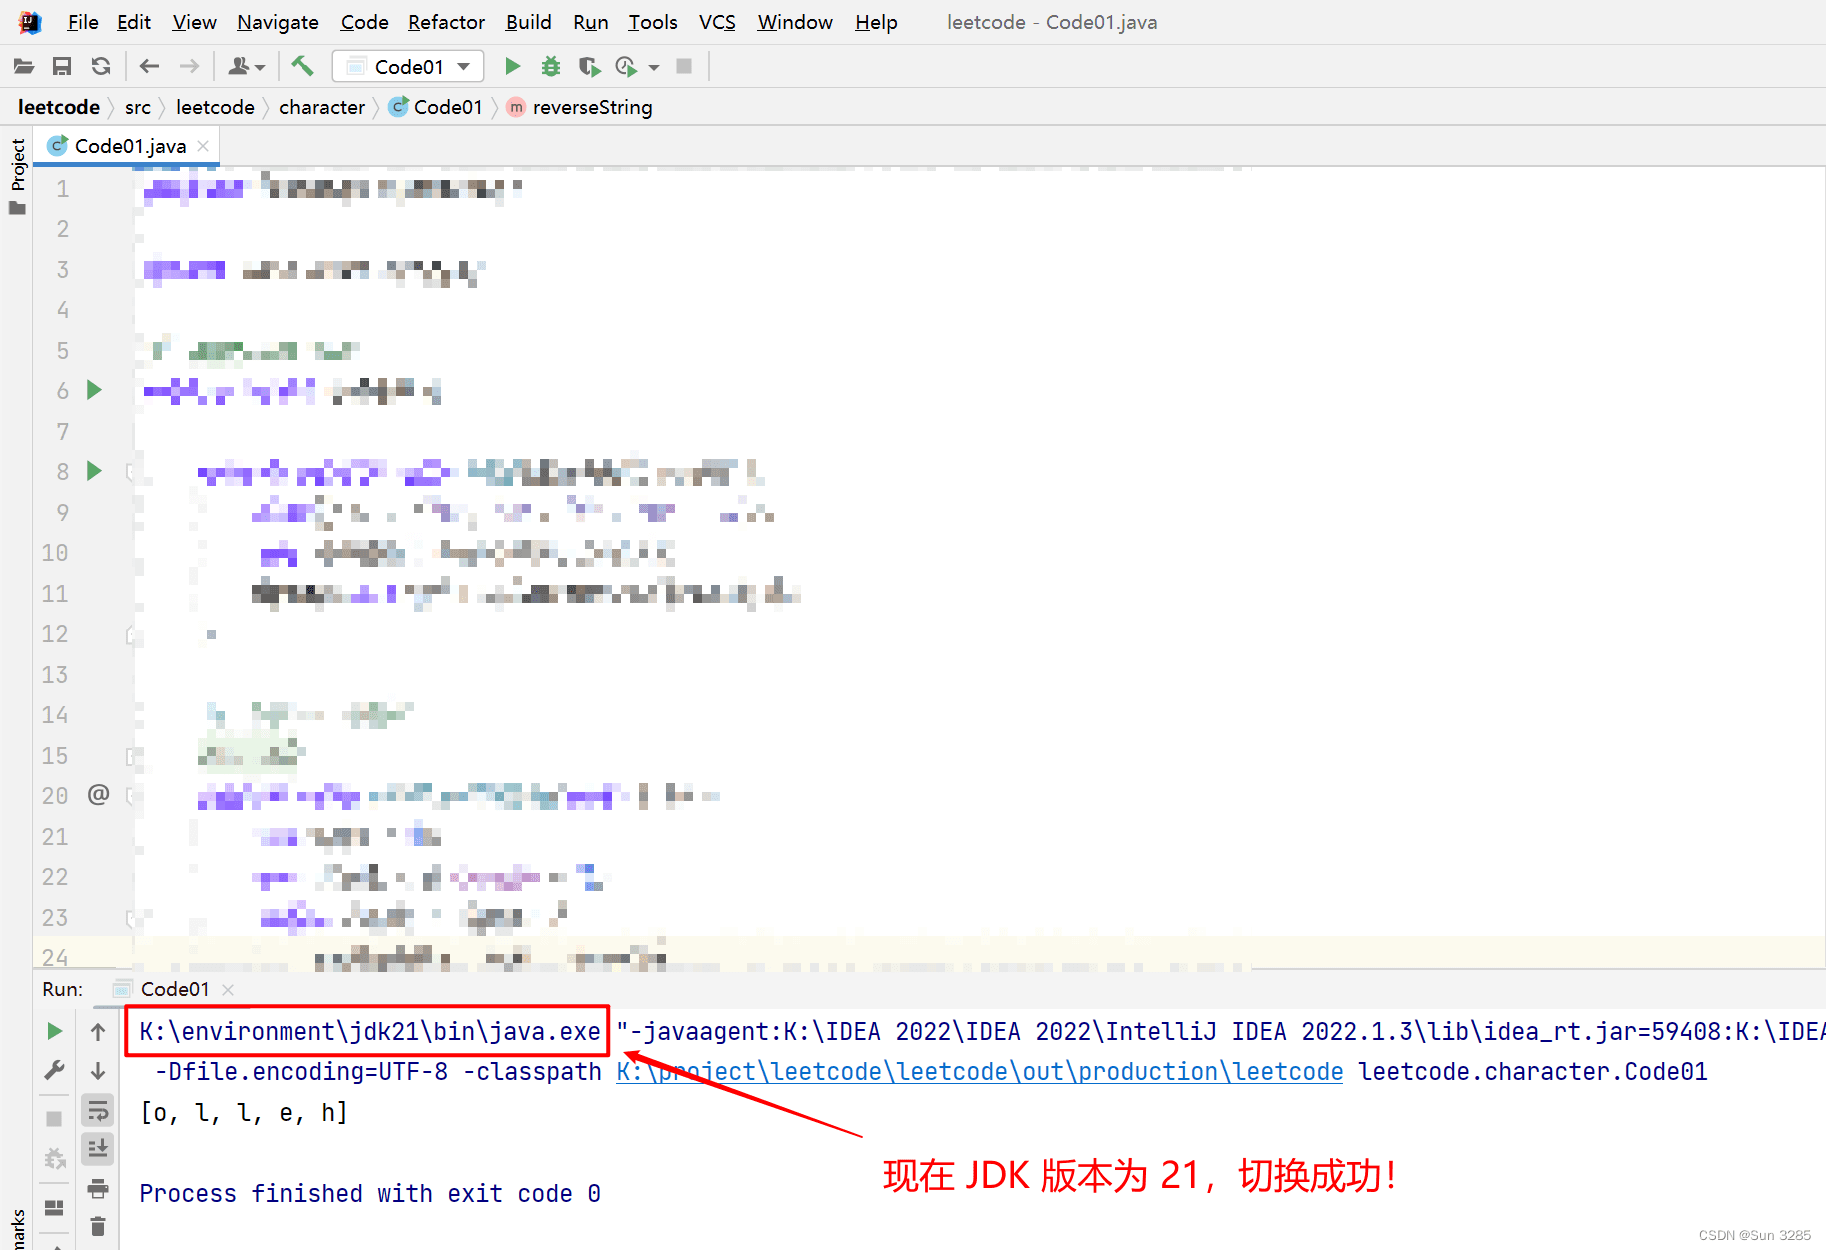1826x1250 pixels.
Task: Toggle soft-wrap in console
Action: (98, 1110)
